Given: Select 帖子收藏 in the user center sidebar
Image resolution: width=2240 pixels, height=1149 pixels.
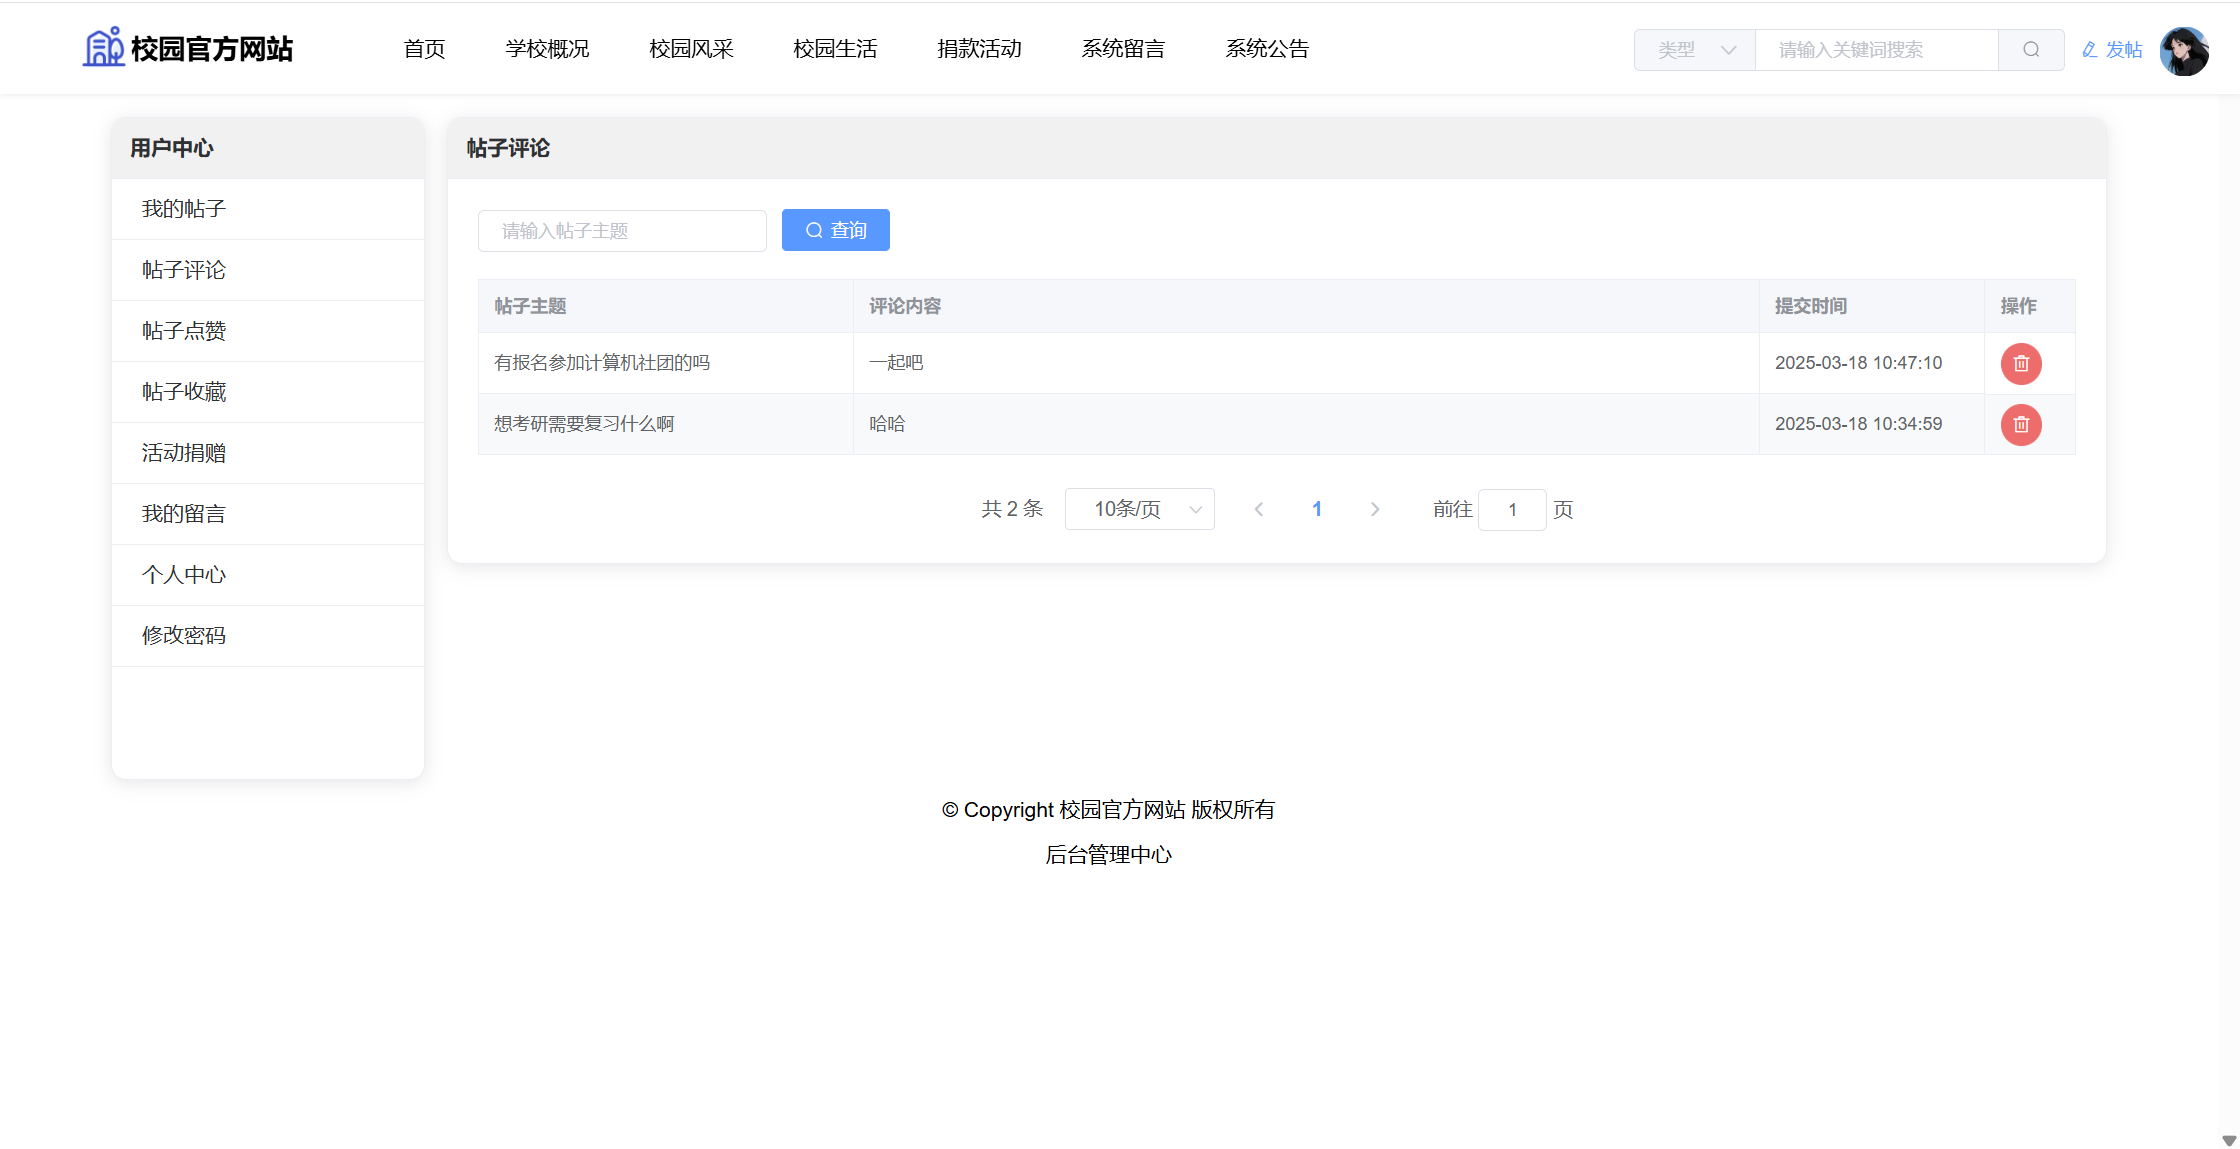Looking at the screenshot, I should (184, 392).
